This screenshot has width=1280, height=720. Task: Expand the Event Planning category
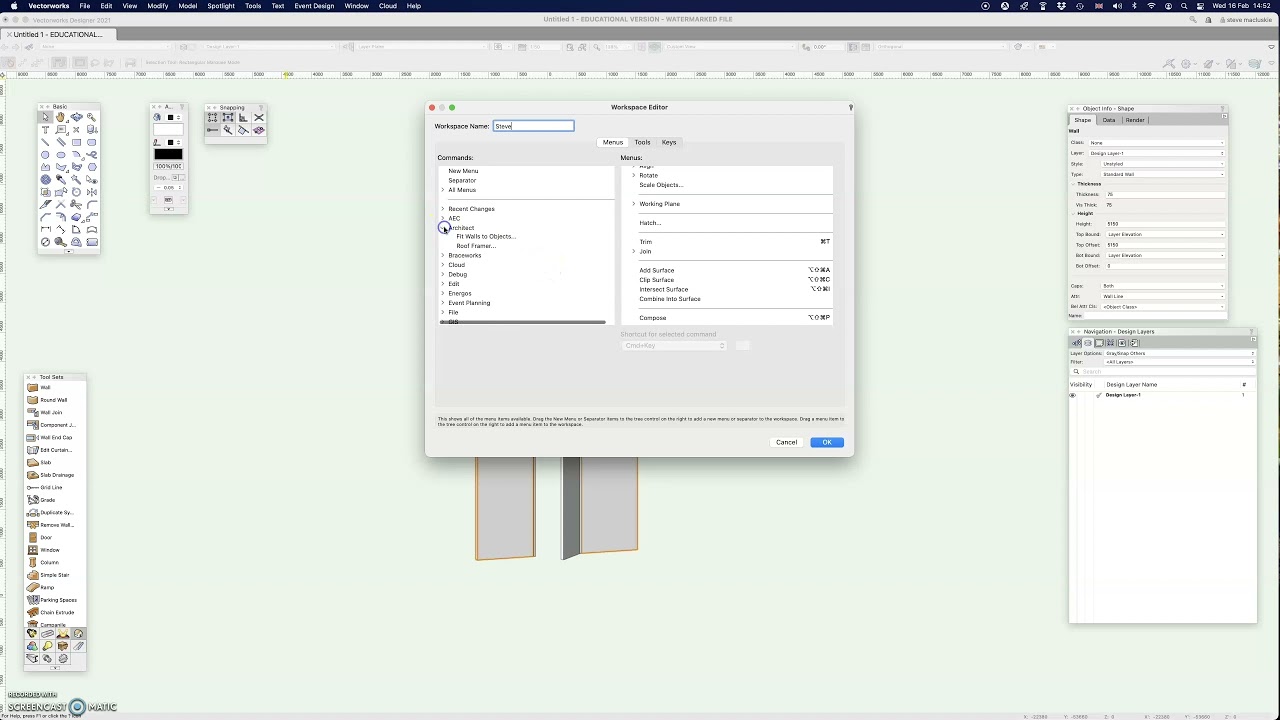pyautogui.click(x=443, y=303)
